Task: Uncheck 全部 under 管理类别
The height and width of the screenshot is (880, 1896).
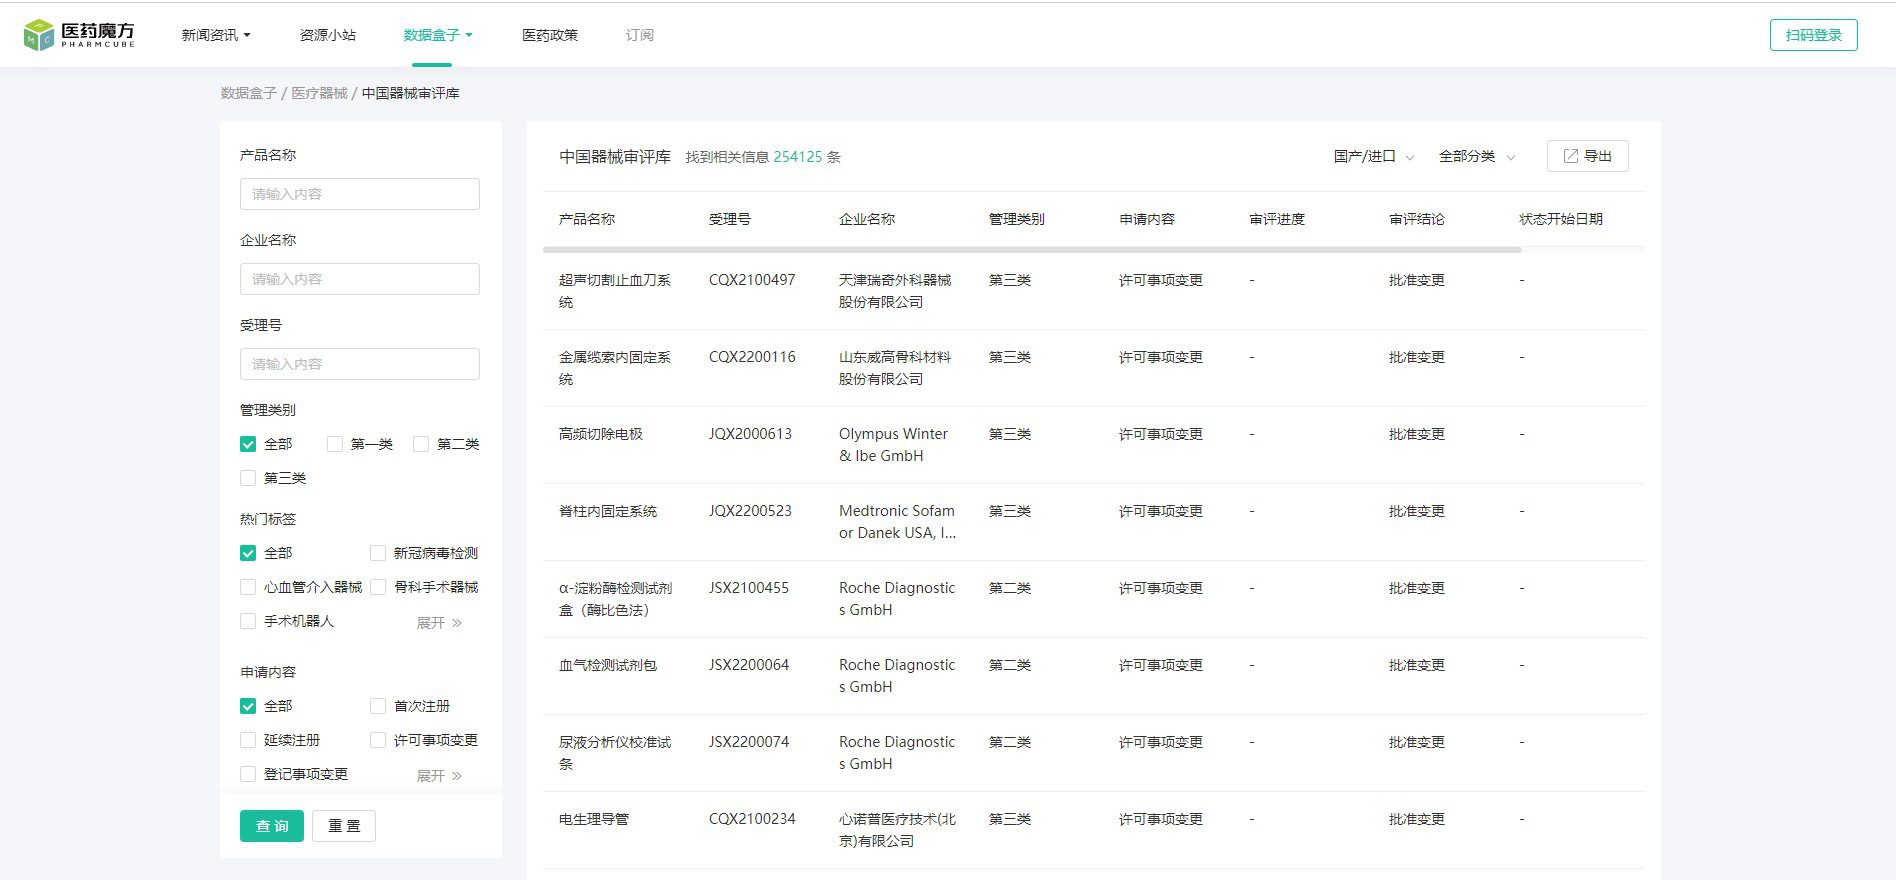Action: coord(248,444)
